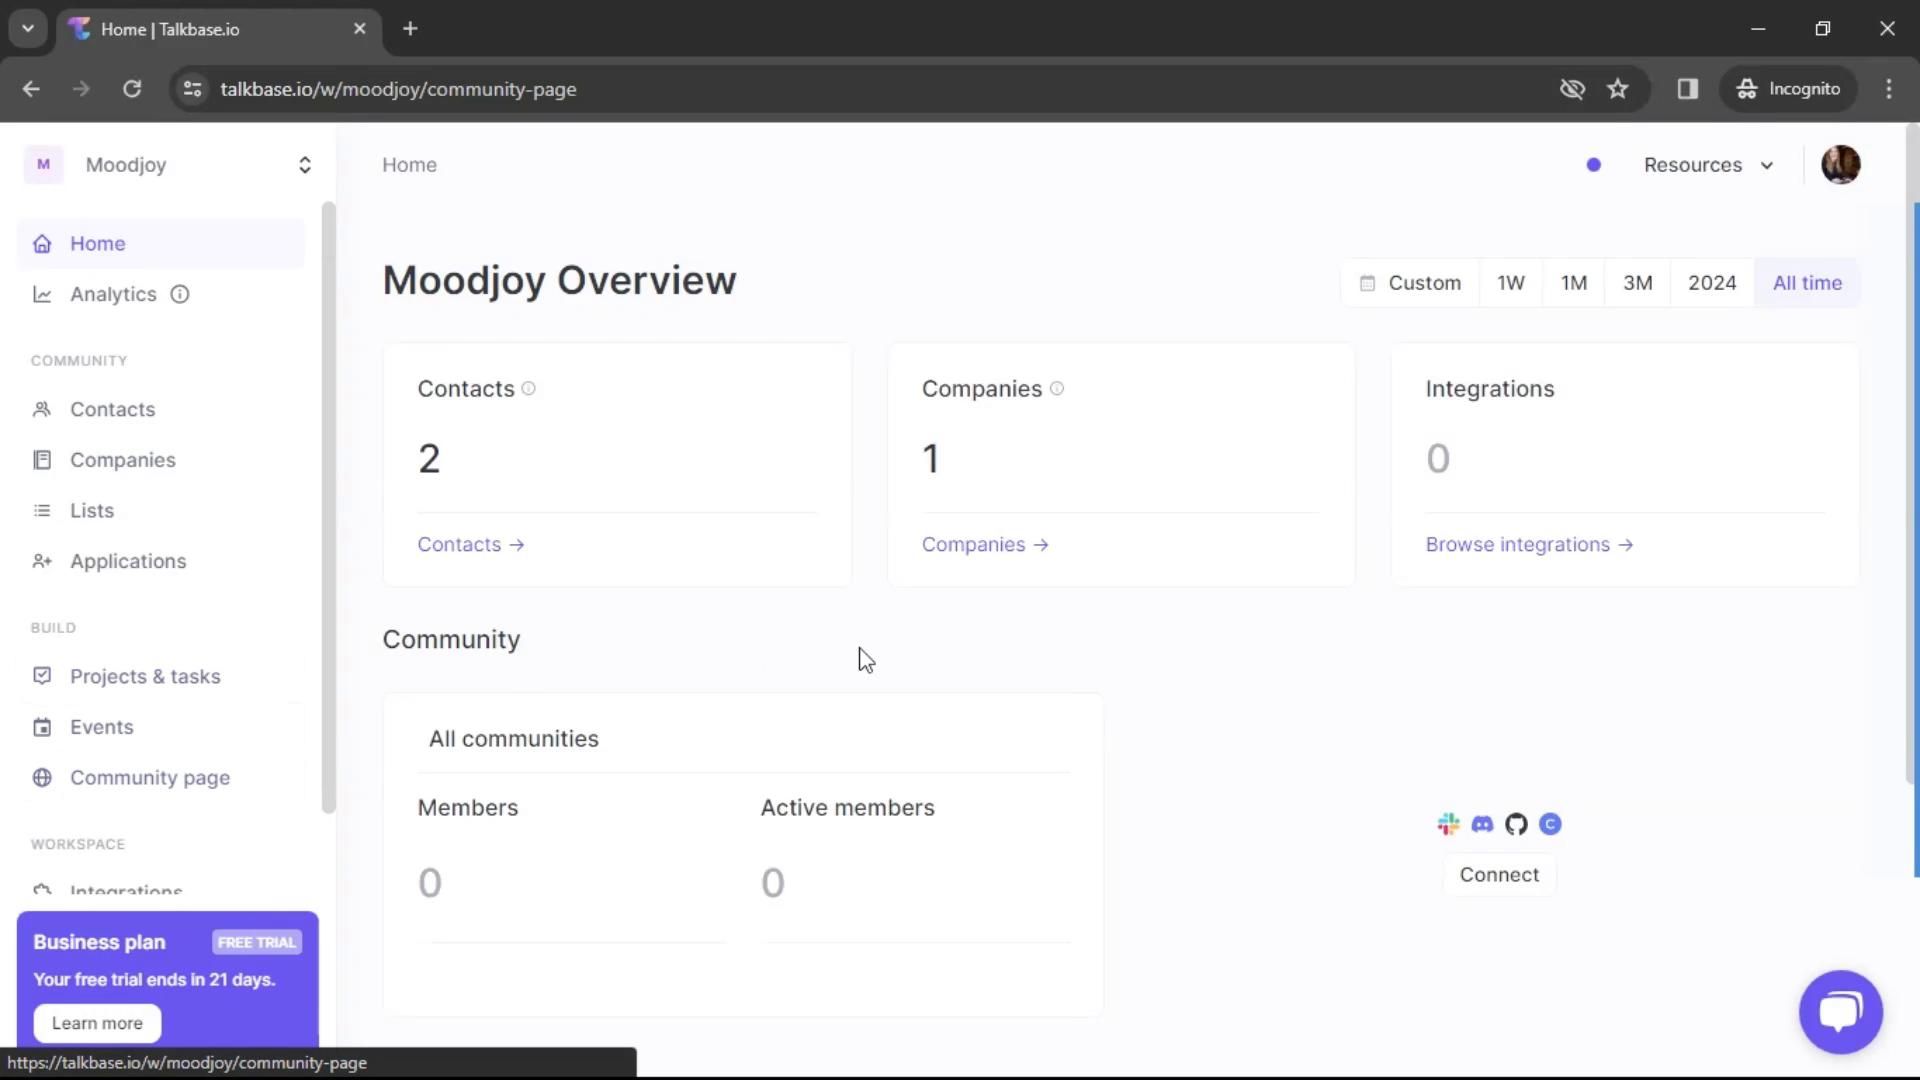Click the Moodjoy M workspace avatar
The image size is (1920, 1080).
[43, 165]
